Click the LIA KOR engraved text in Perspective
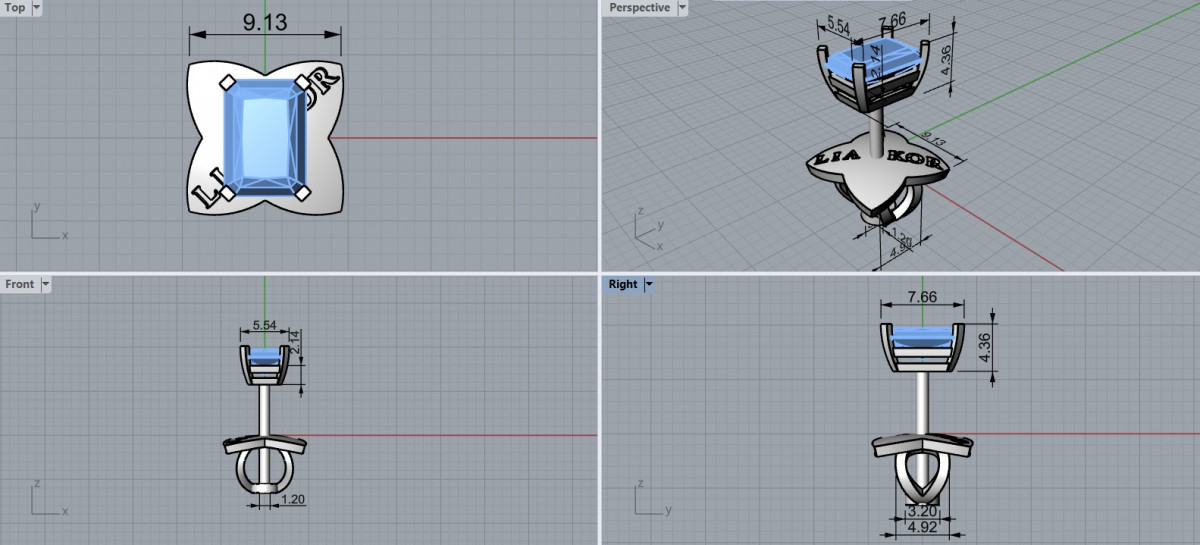The image size is (1200, 545). 873,160
